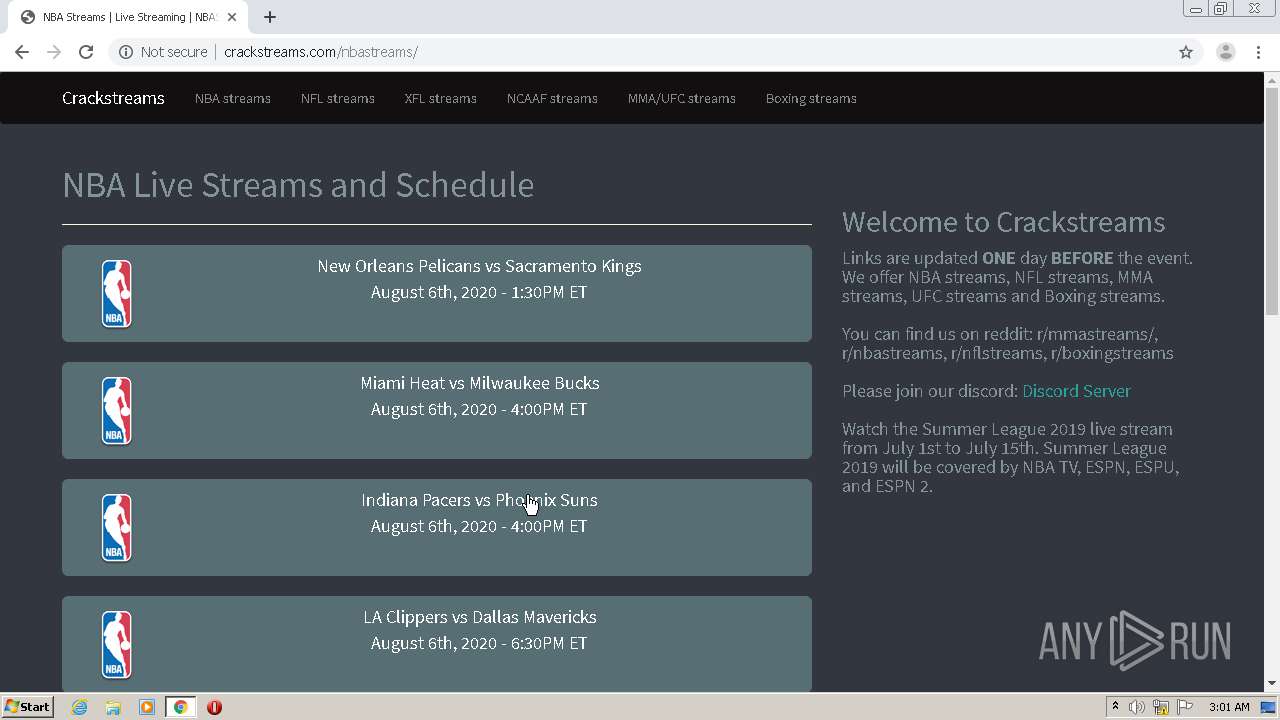Open NCAAF streams nav item
Viewport: 1280px width, 720px height.
click(552, 98)
